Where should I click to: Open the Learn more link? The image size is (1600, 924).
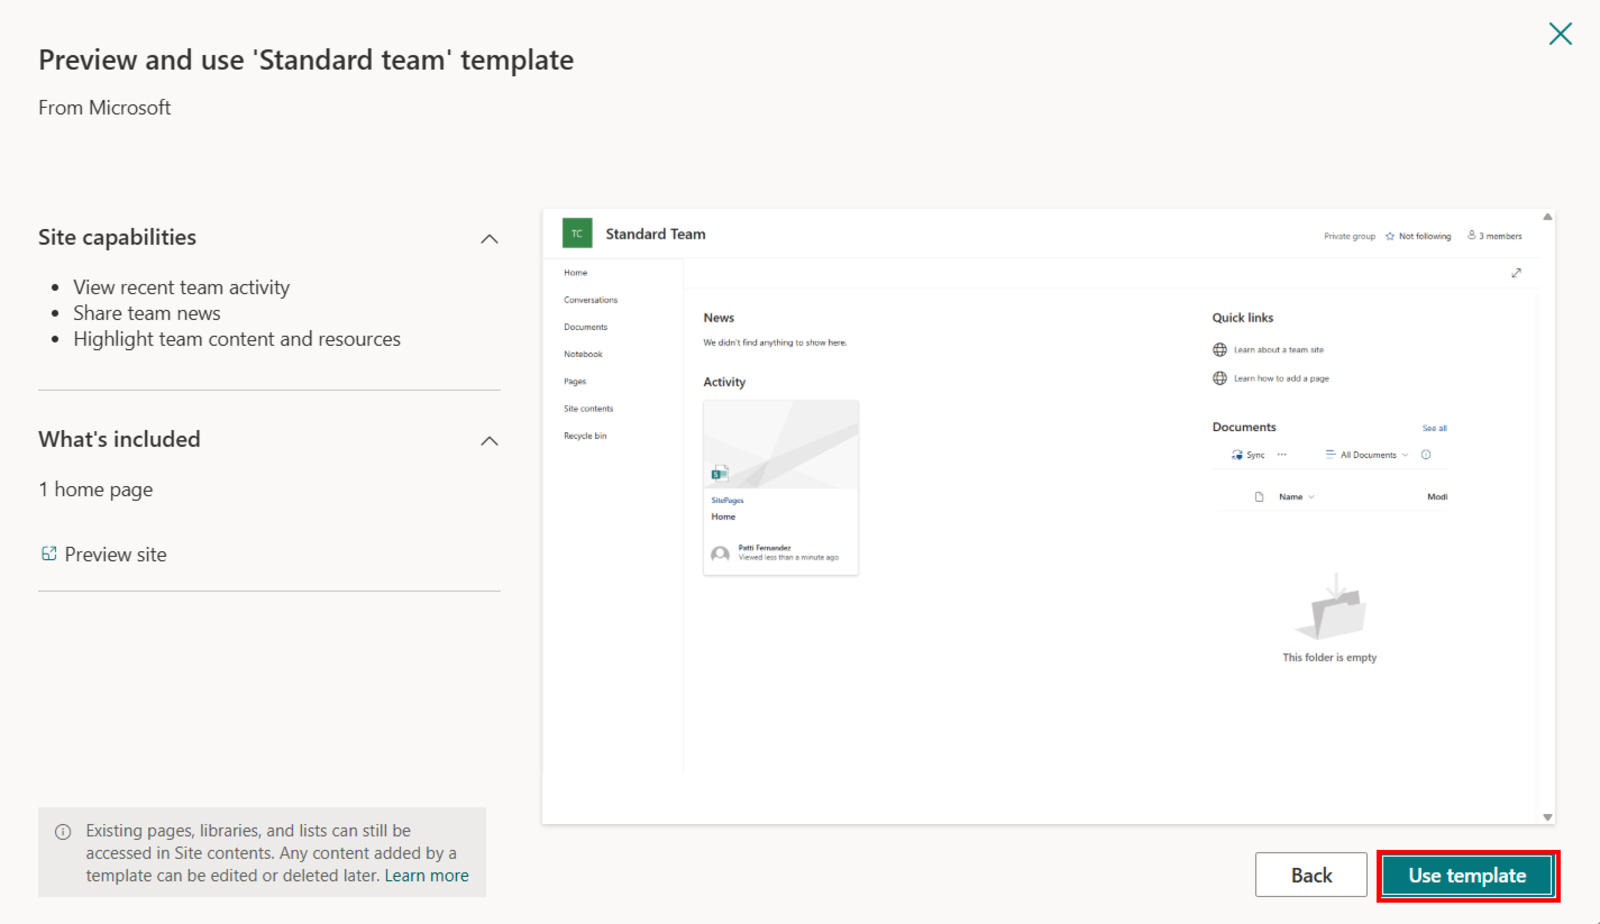click(426, 875)
